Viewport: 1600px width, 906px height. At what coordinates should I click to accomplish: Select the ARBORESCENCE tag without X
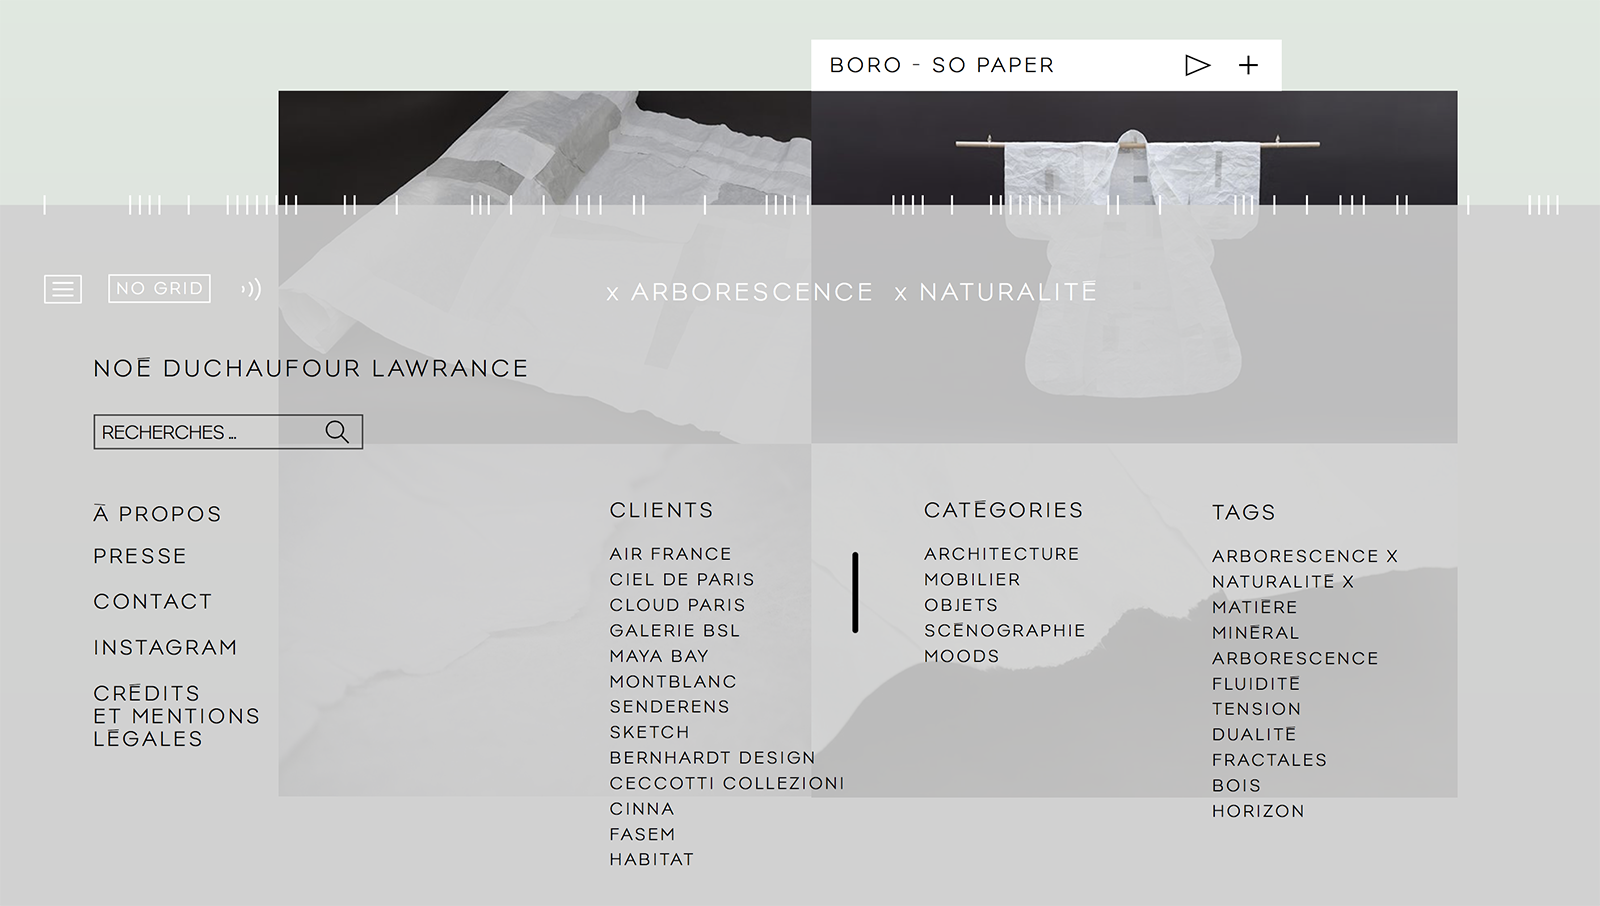(1294, 658)
